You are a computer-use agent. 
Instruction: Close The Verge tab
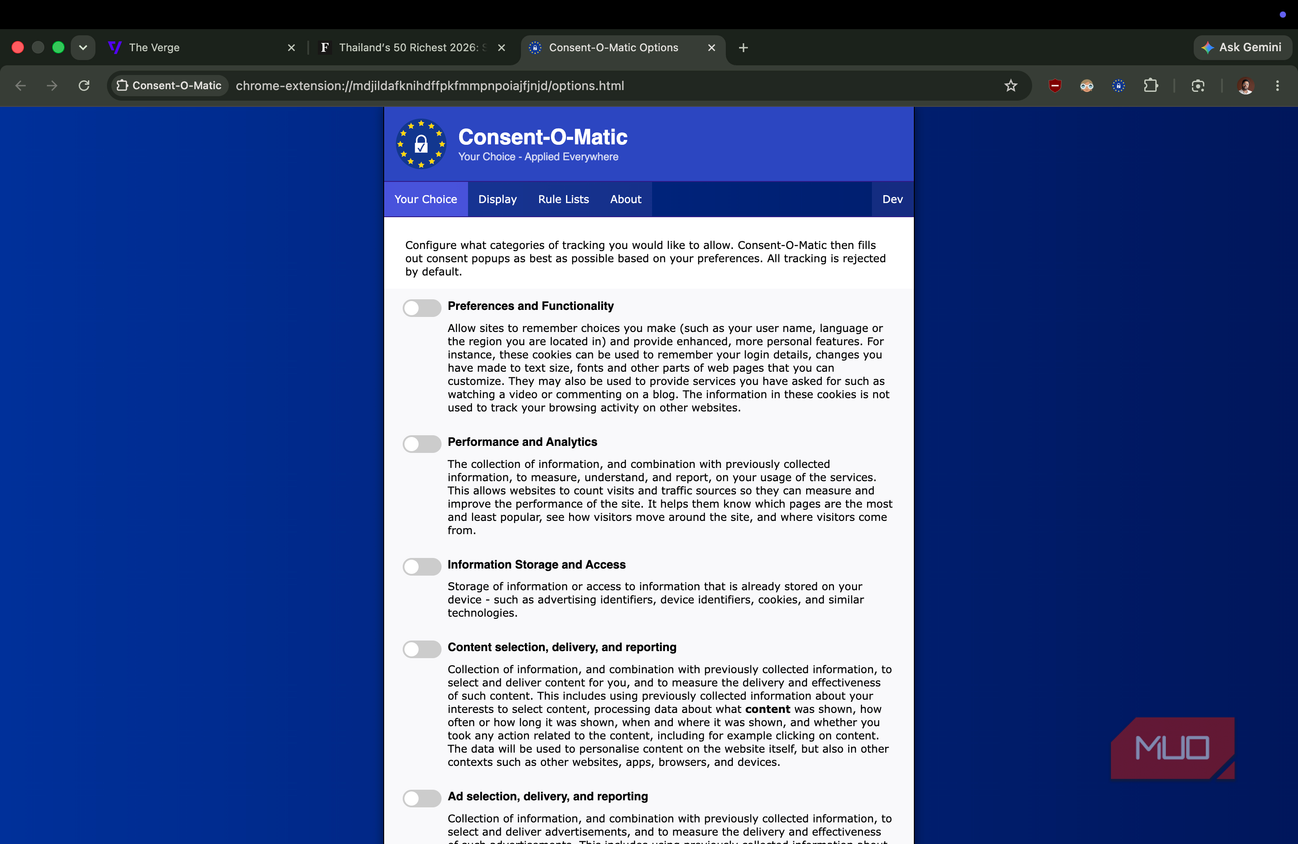coord(291,47)
